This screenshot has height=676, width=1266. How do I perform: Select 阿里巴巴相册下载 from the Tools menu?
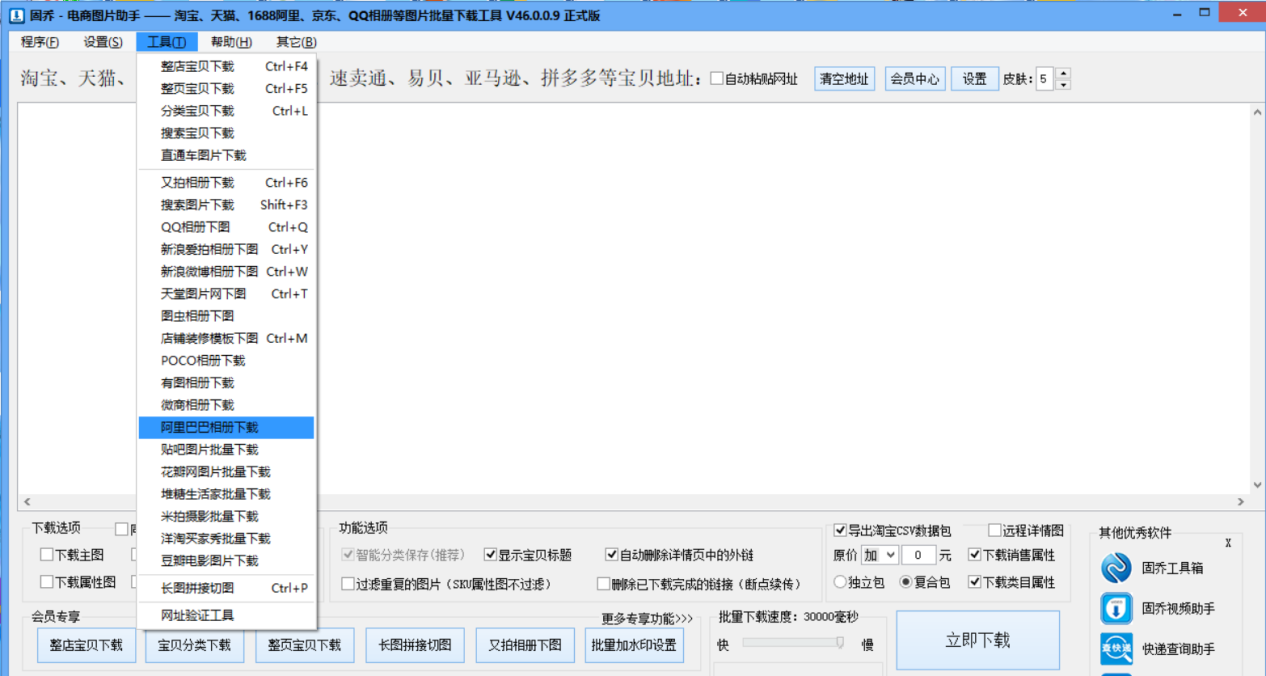tap(210, 426)
